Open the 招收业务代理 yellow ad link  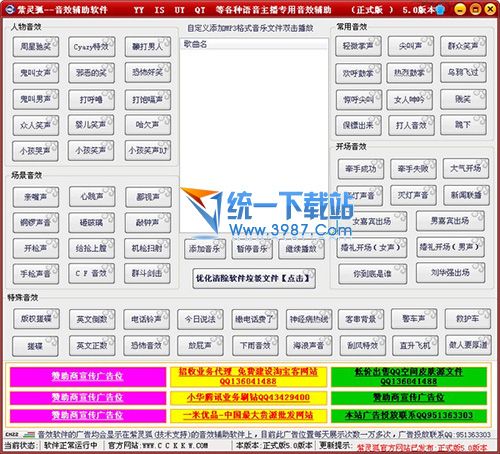click(248, 377)
